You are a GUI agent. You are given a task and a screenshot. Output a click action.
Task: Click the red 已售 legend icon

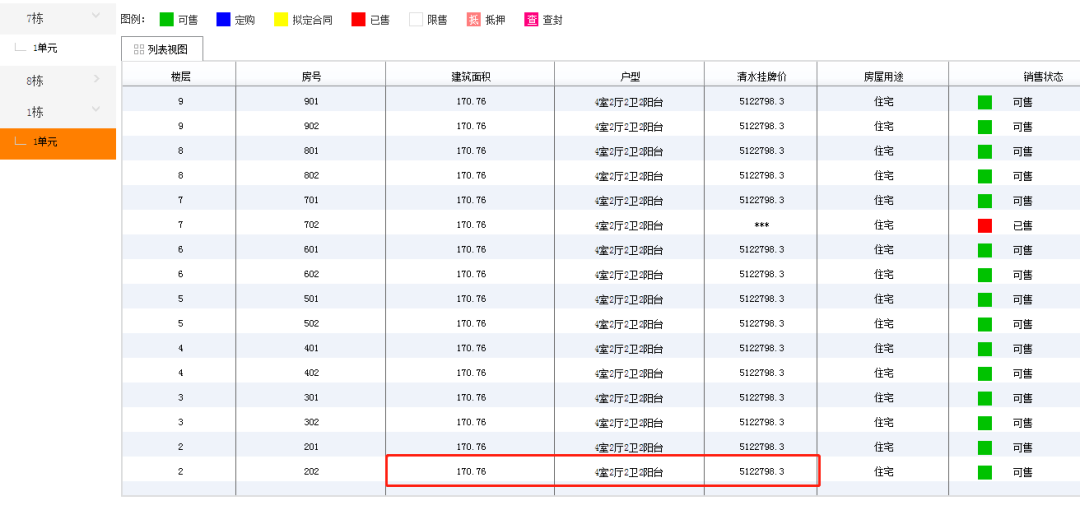pos(358,20)
